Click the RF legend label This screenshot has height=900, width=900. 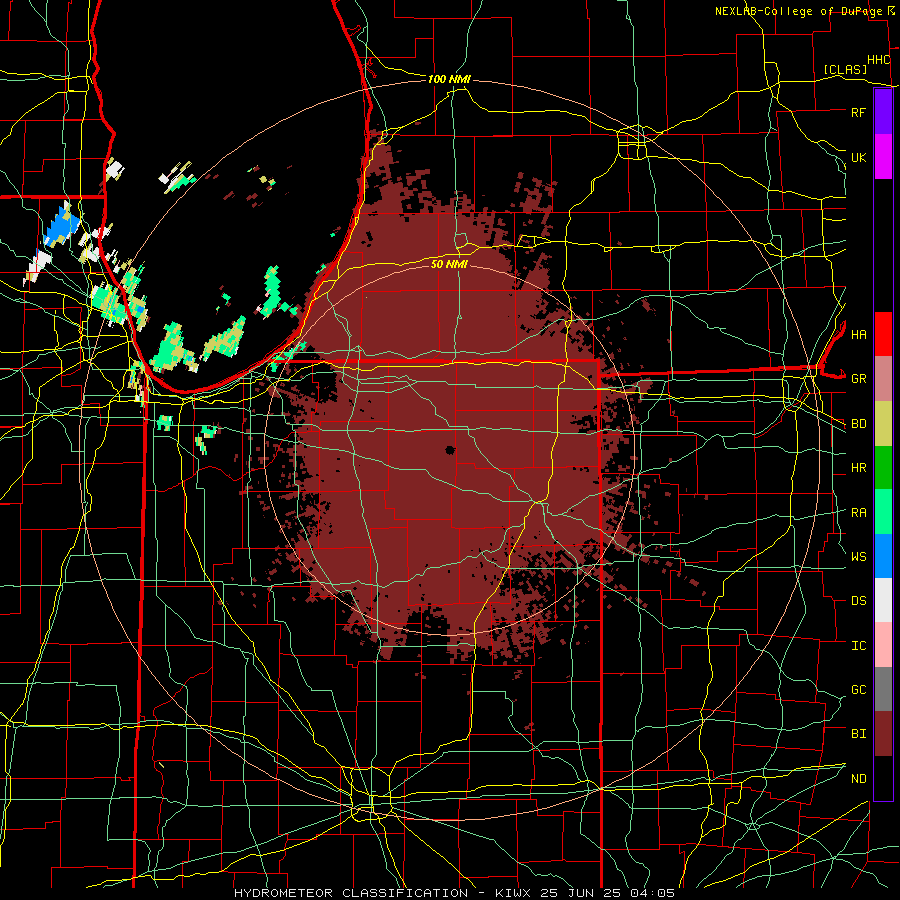(x=858, y=112)
